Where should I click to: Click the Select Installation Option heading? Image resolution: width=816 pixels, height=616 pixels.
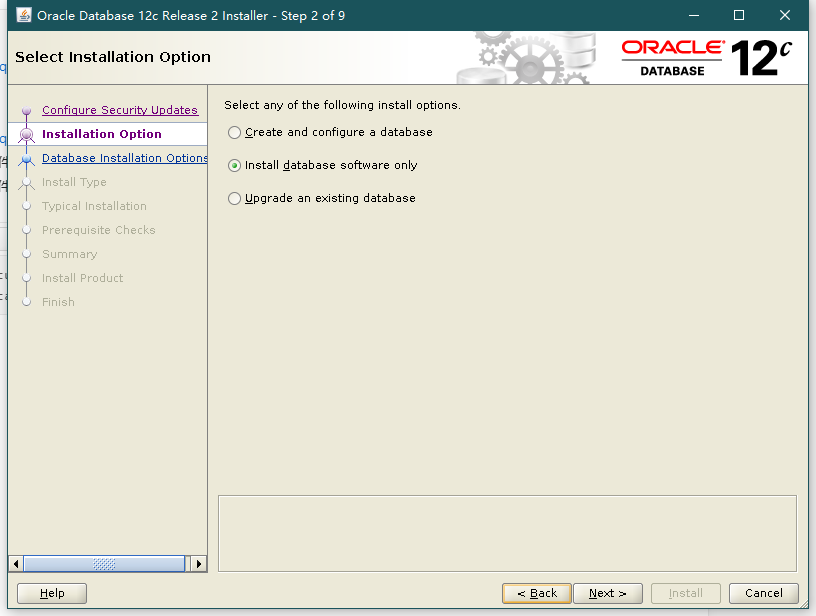point(113,57)
